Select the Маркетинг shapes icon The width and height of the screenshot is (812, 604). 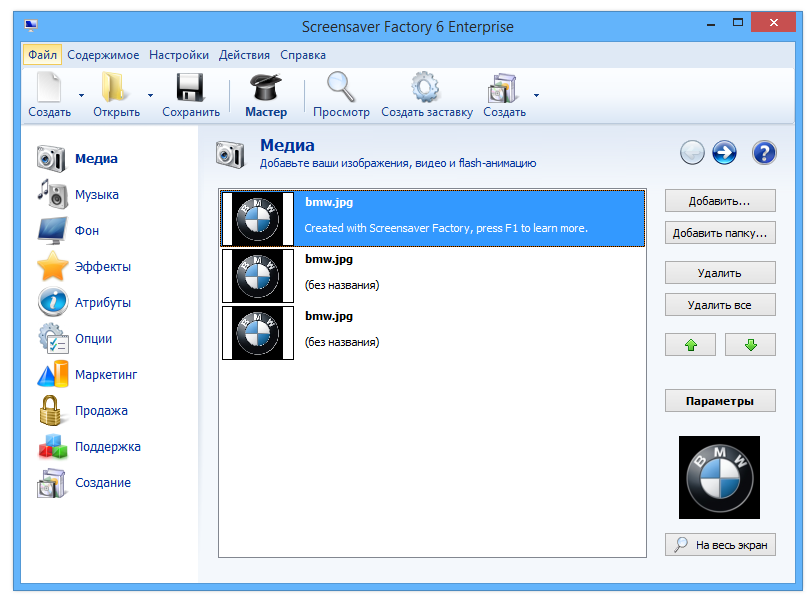coord(52,374)
